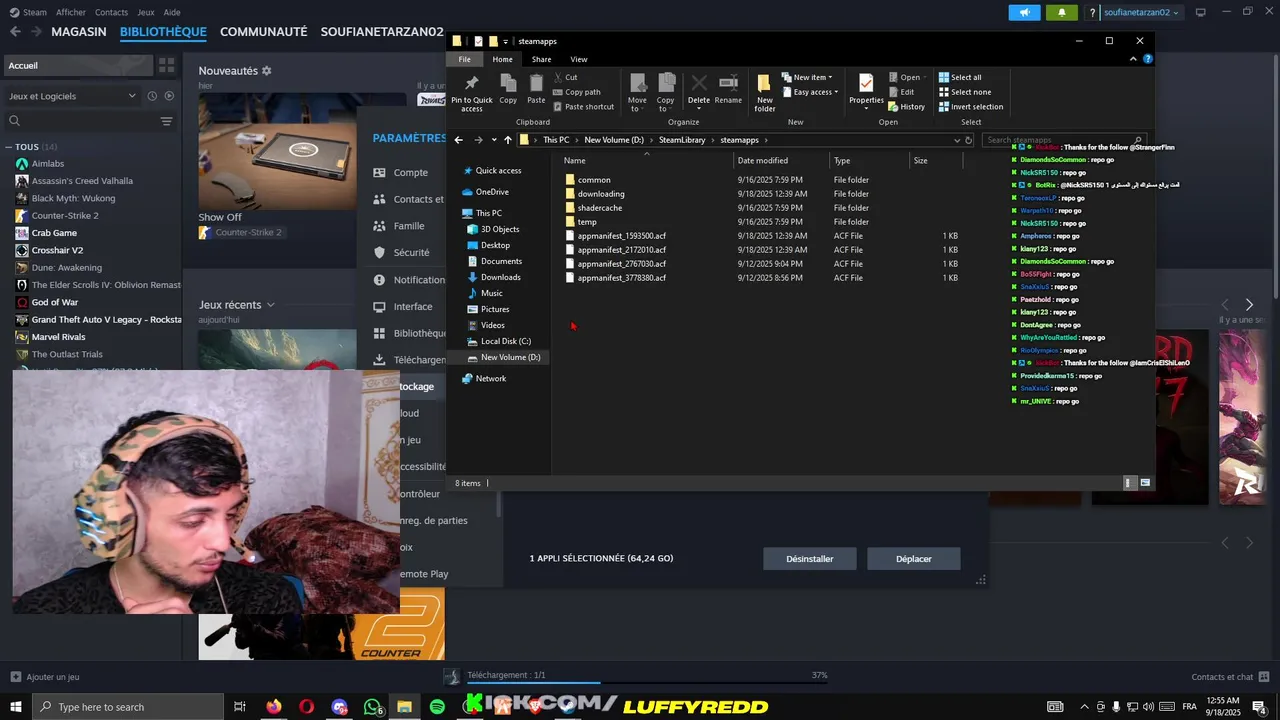Open the Copy to dropdown
Screen dimensions: 1280x720
pos(666,92)
